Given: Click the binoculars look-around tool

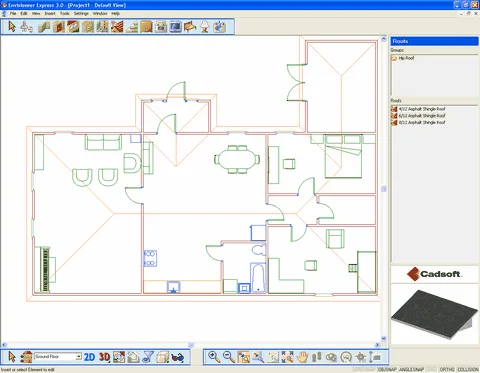Looking at the screenshot, I should point(331,357).
